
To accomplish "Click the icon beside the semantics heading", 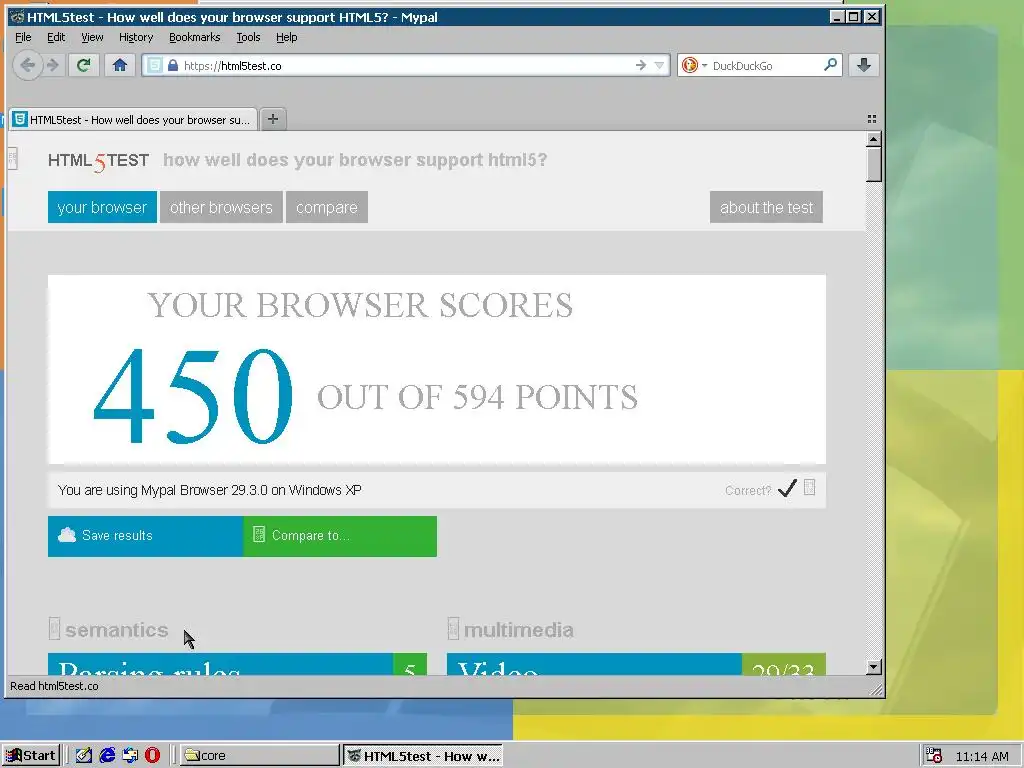I will pos(54,629).
